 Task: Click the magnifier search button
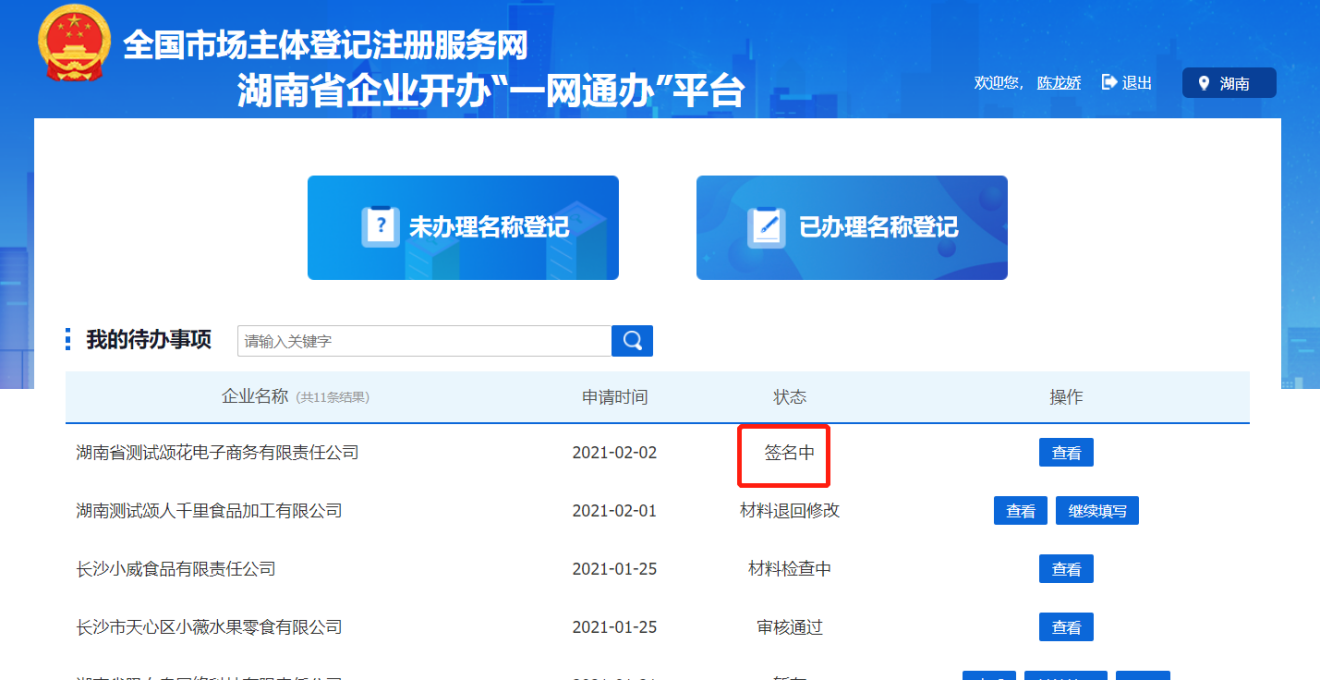632,341
